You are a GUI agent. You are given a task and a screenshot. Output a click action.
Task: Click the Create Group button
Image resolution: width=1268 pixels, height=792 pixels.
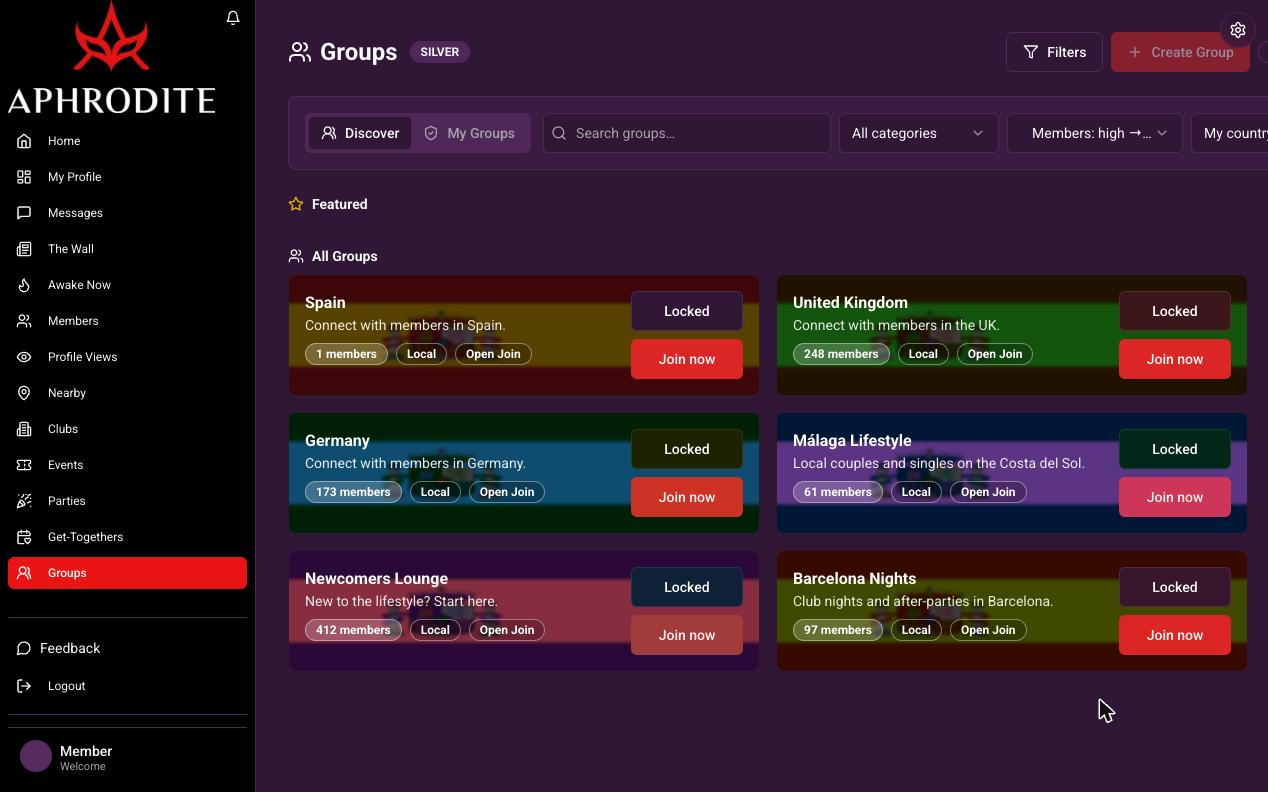1180,52
